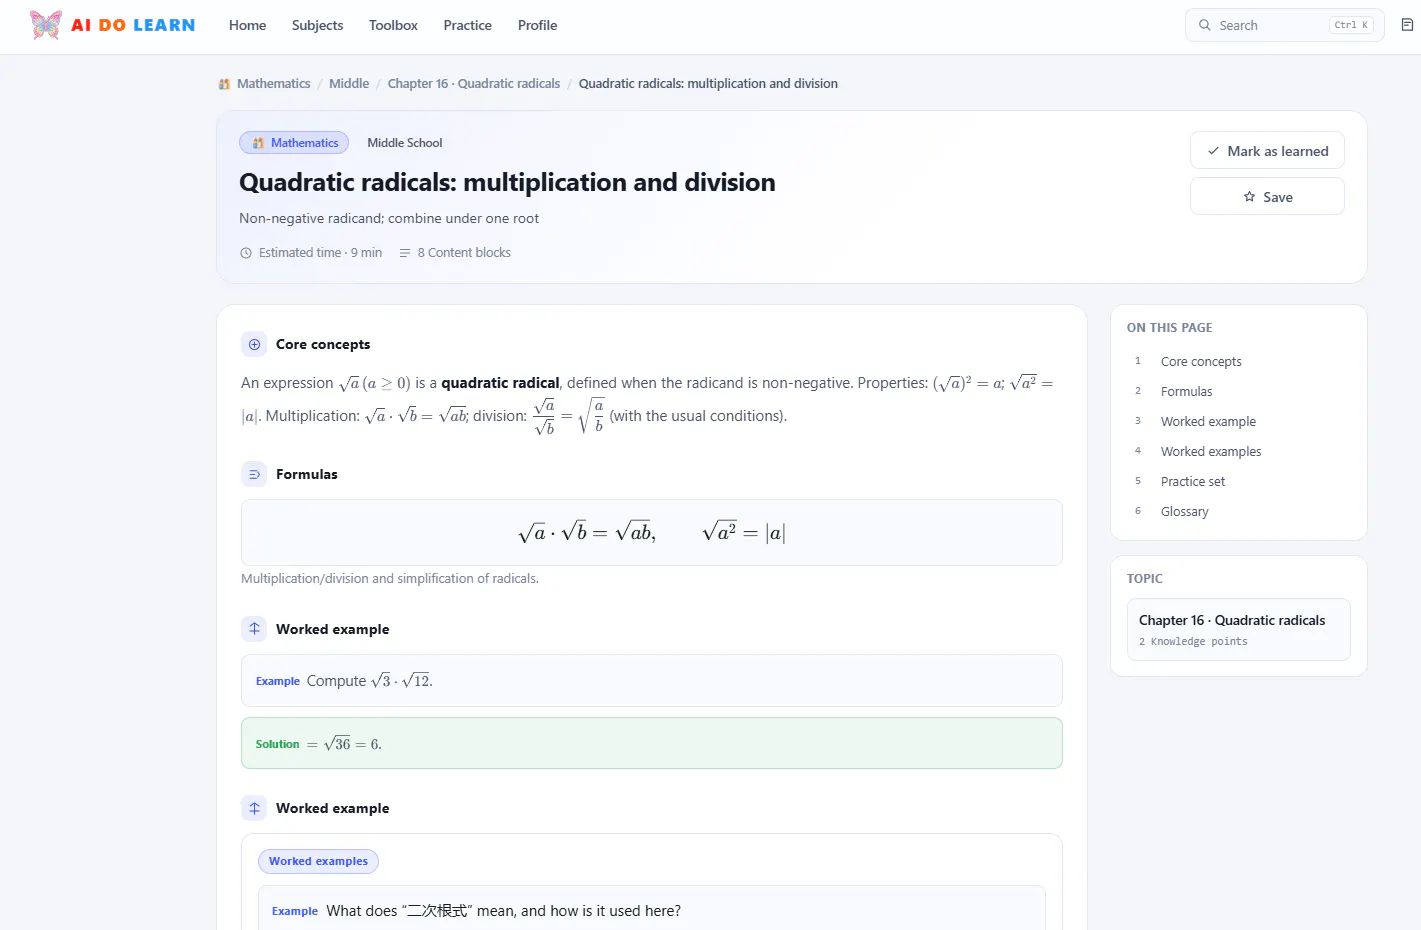Image resolution: width=1421 pixels, height=930 pixels.
Task: Click the Mathematics subject tag pill
Action: point(294,143)
